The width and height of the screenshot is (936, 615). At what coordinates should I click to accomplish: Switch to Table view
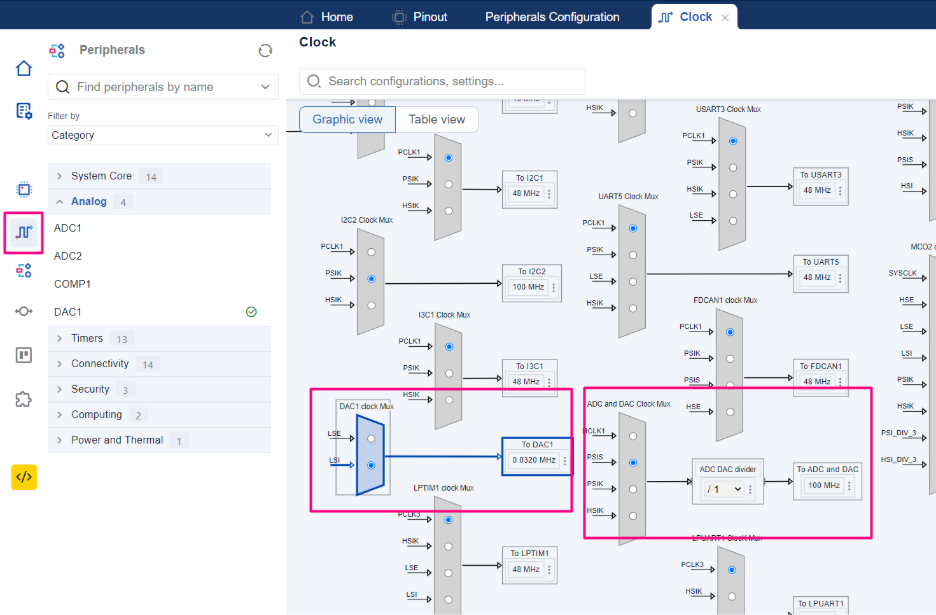(437, 119)
